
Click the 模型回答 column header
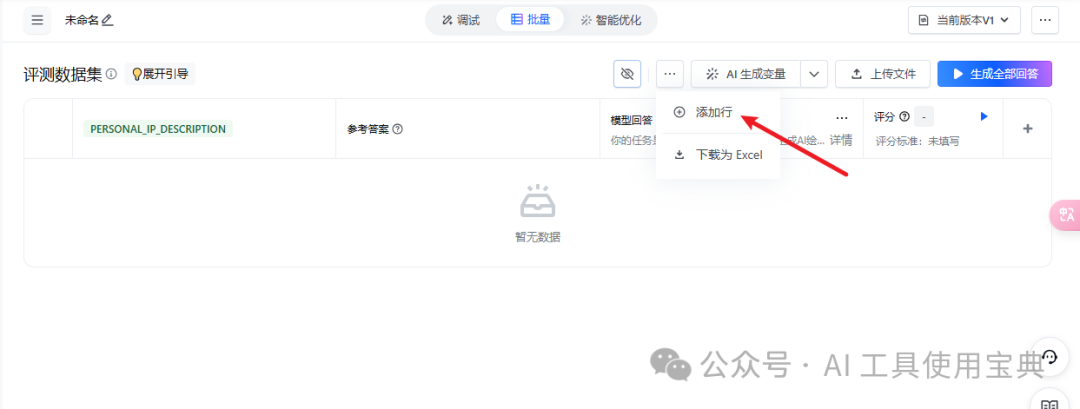[632, 120]
